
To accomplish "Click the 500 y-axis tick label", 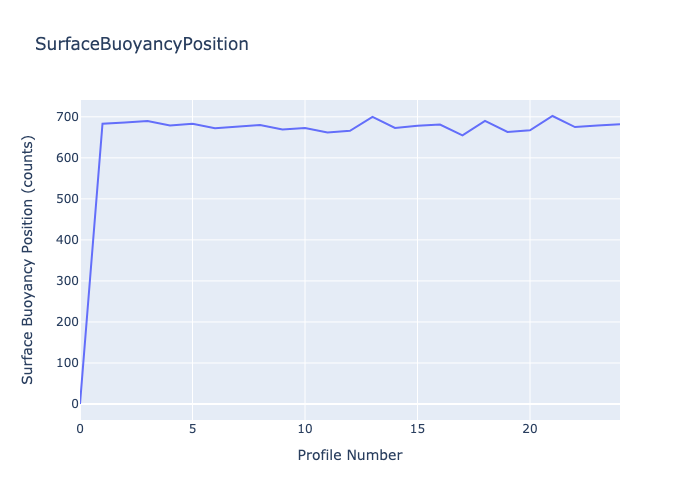I will pos(66,199).
